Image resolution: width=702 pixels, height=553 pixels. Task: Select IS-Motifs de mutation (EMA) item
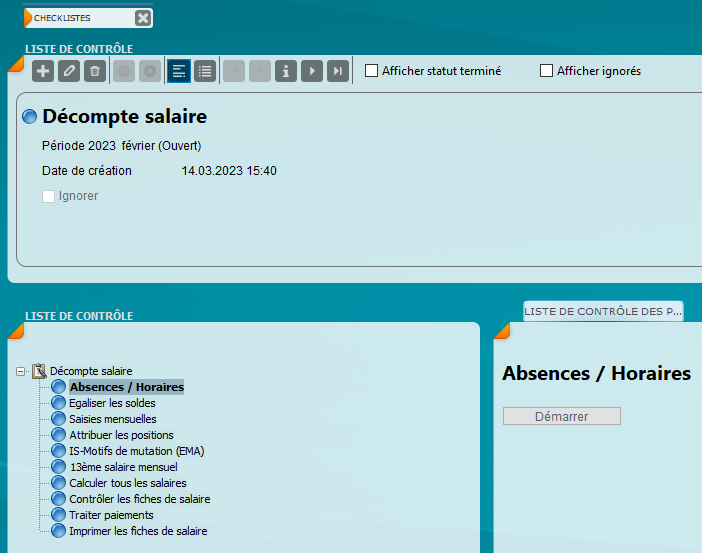click(137, 451)
